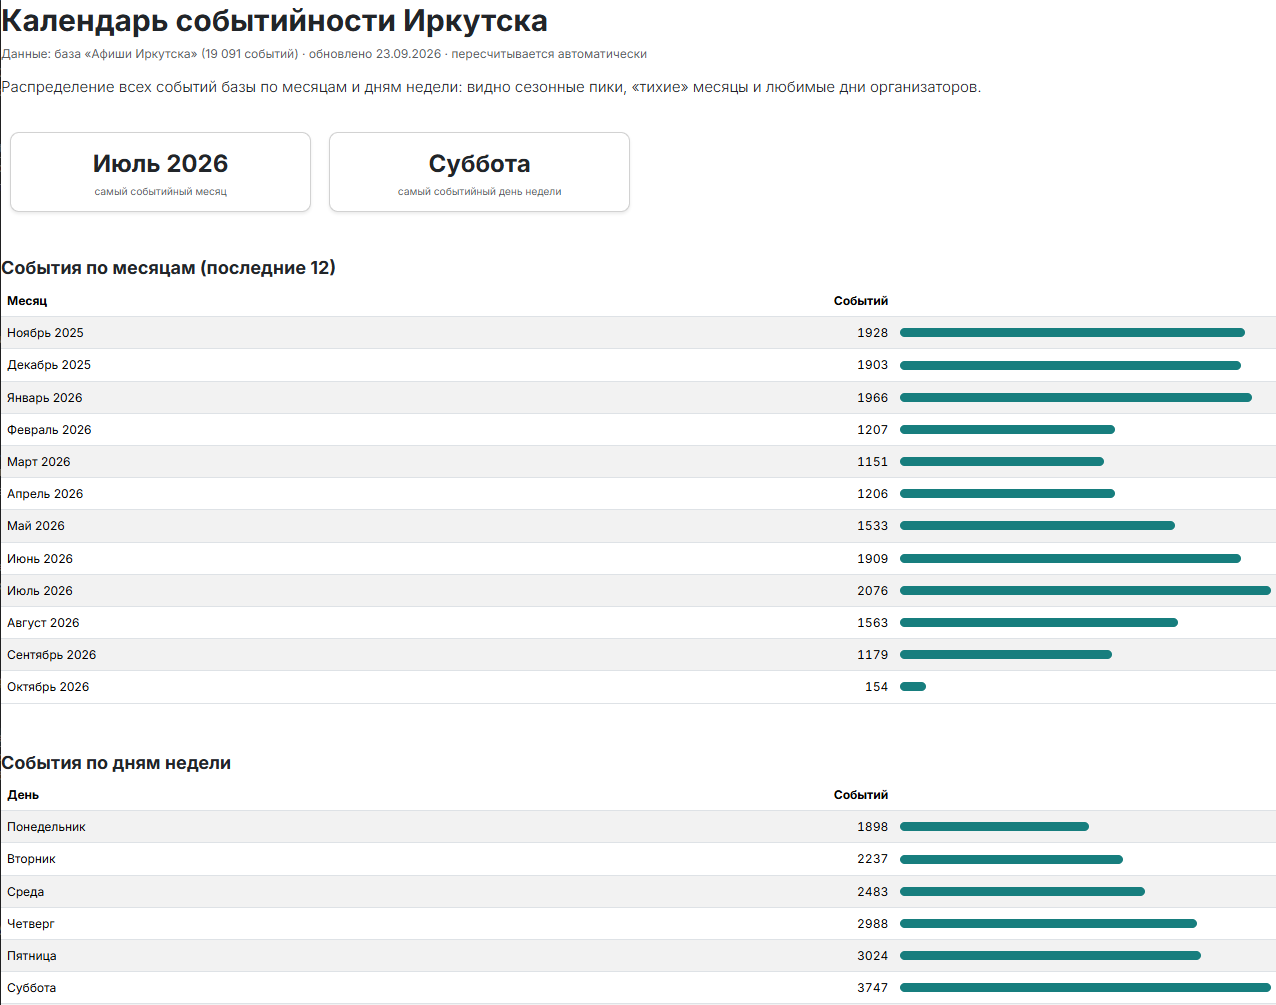Image resolution: width=1276 pixels, height=1005 pixels.
Task: Select the «Пятница» row label
Action: pyautogui.click(x=32, y=956)
